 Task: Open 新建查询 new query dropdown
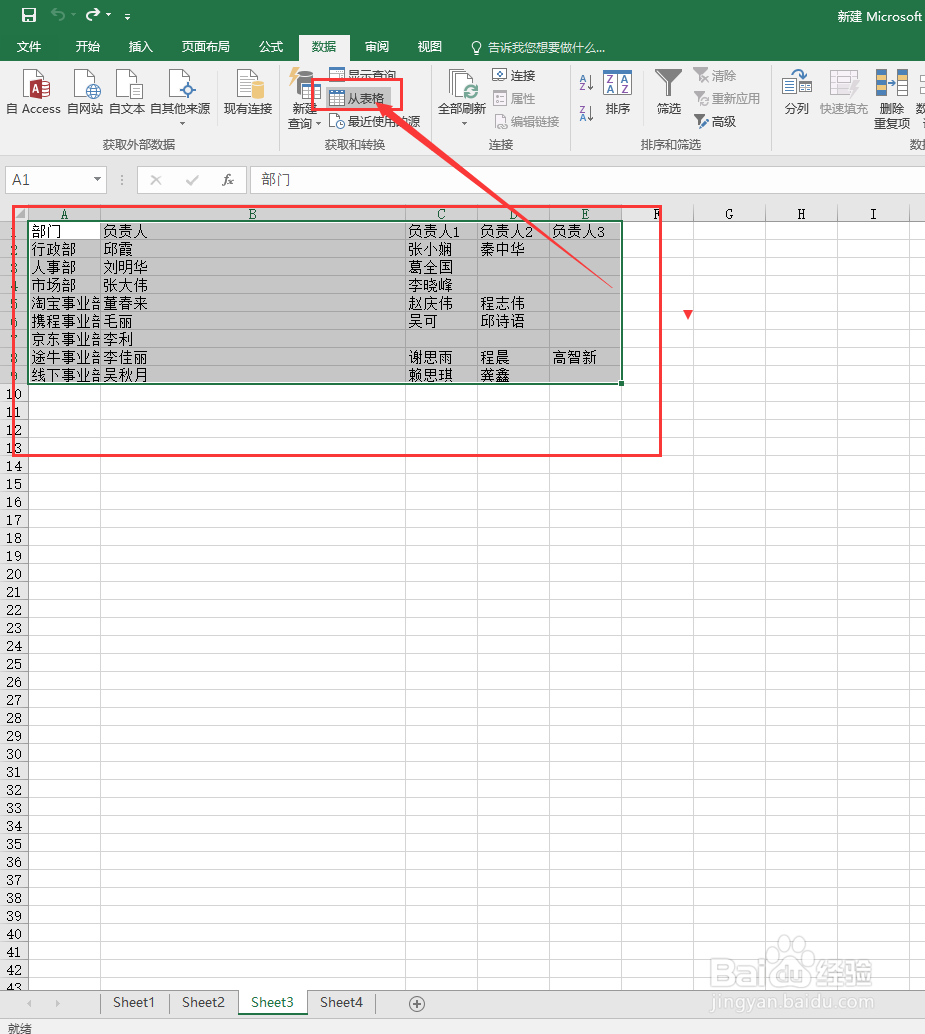point(304,99)
